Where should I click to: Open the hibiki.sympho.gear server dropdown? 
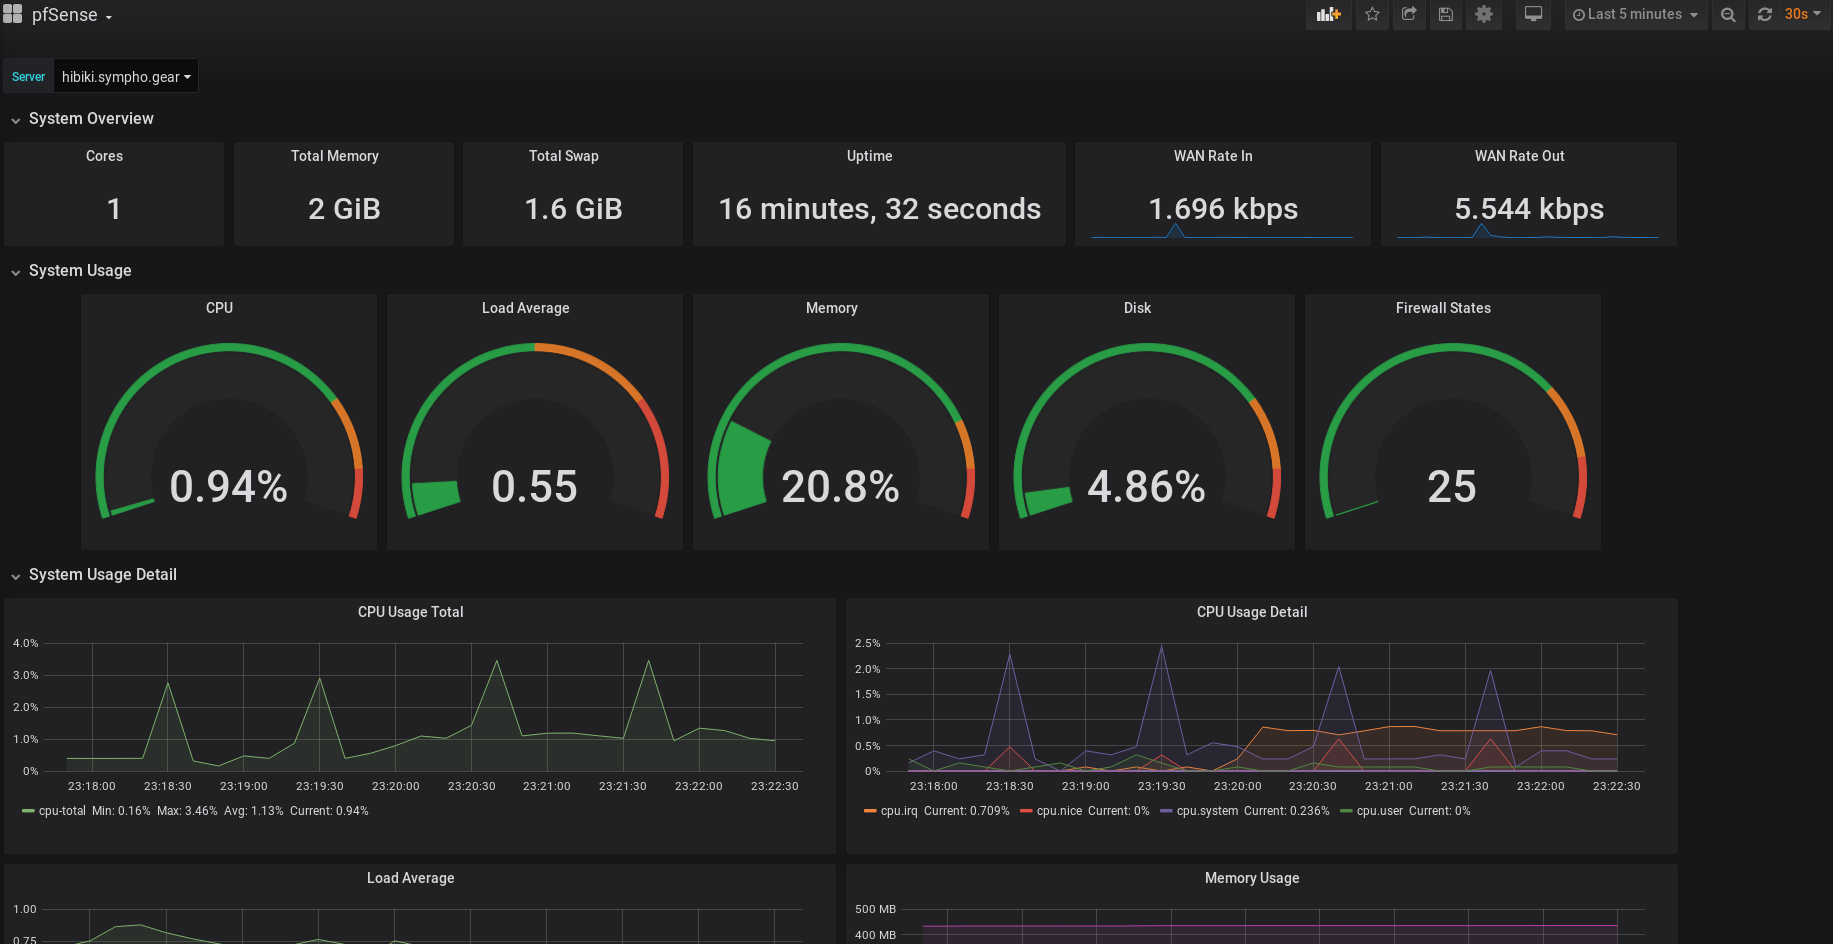pyautogui.click(x=125, y=77)
